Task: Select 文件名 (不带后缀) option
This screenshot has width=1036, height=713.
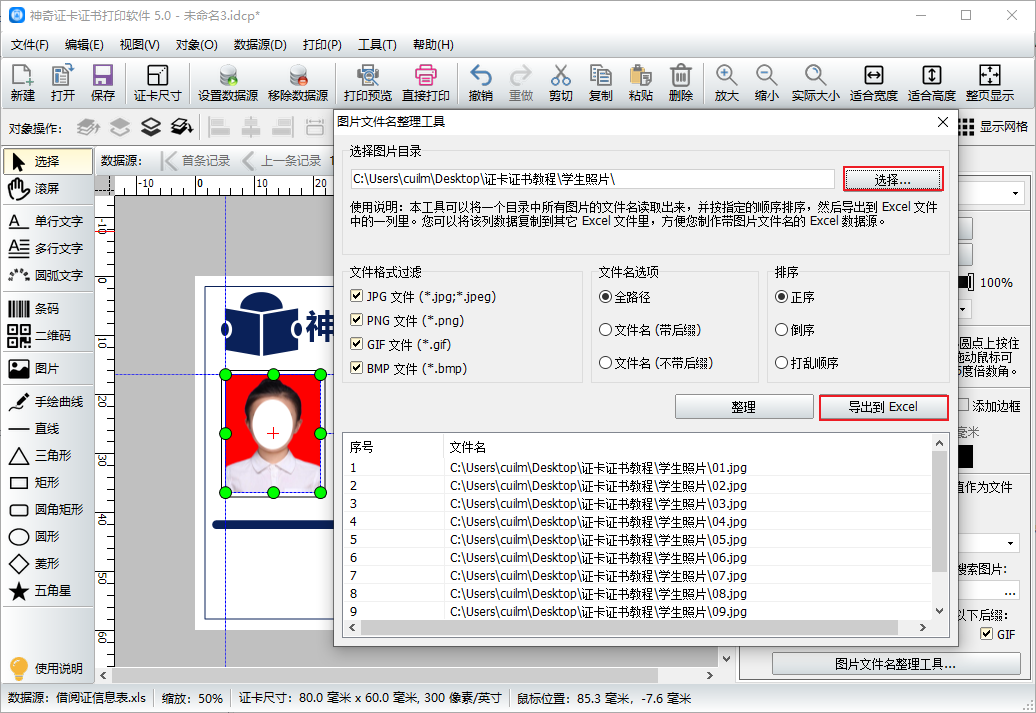Action: point(605,363)
